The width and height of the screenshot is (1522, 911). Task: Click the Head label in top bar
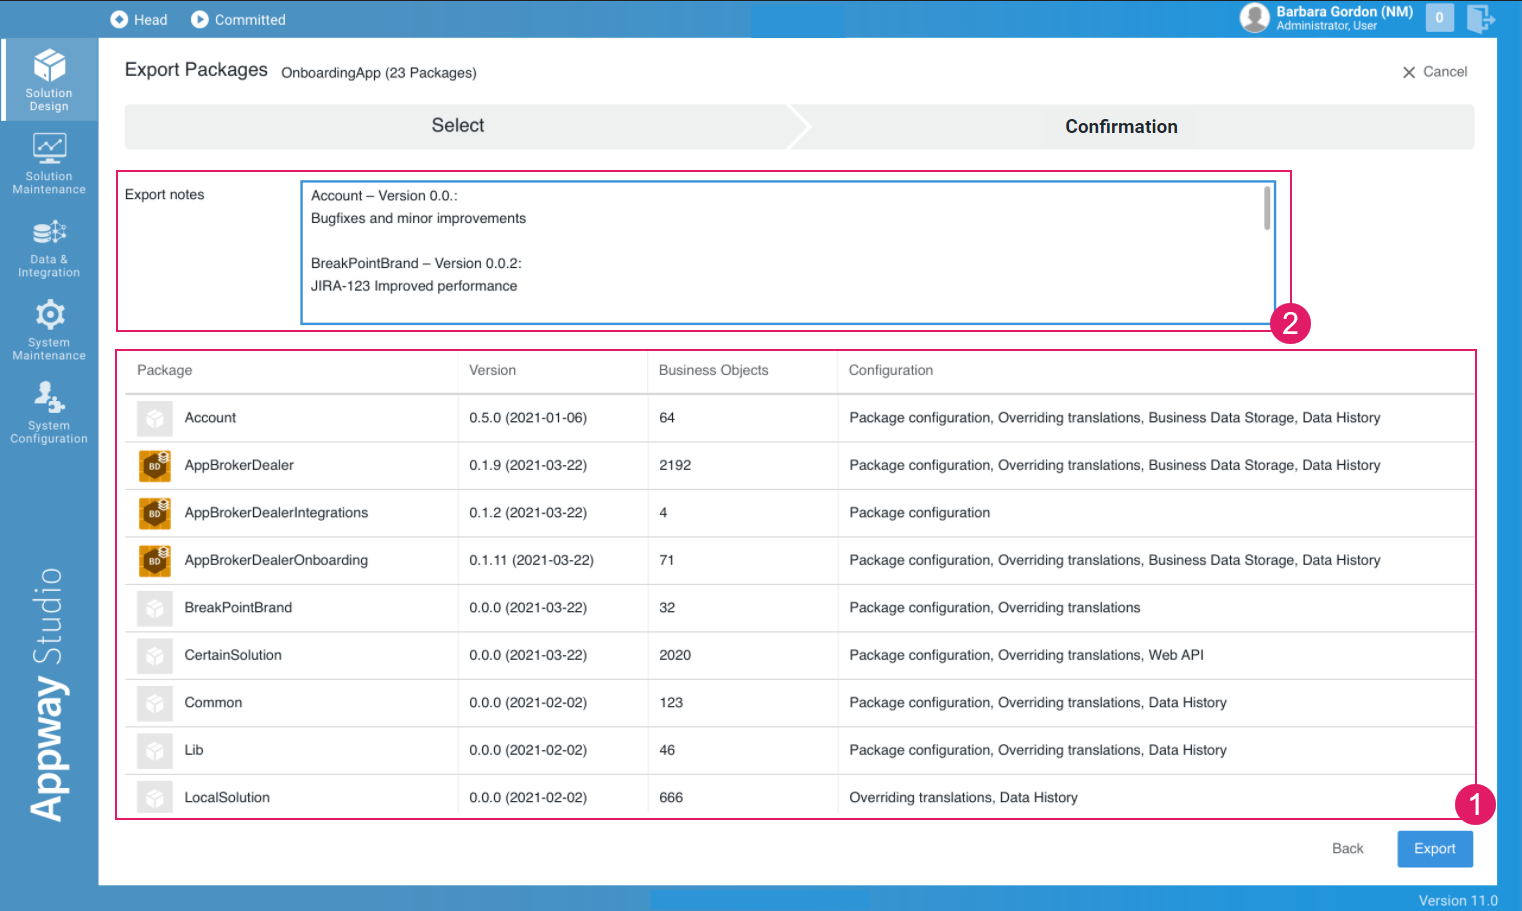tap(151, 20)
